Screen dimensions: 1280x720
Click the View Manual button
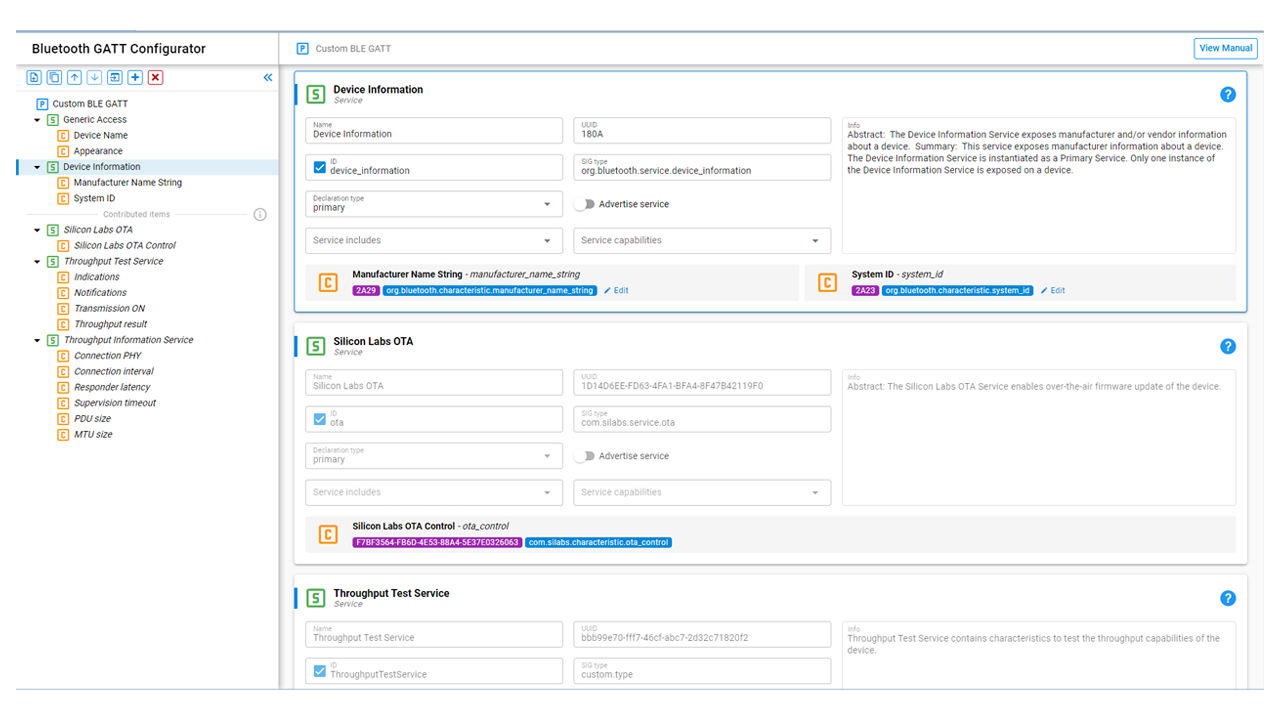(x=1226, y=48)
